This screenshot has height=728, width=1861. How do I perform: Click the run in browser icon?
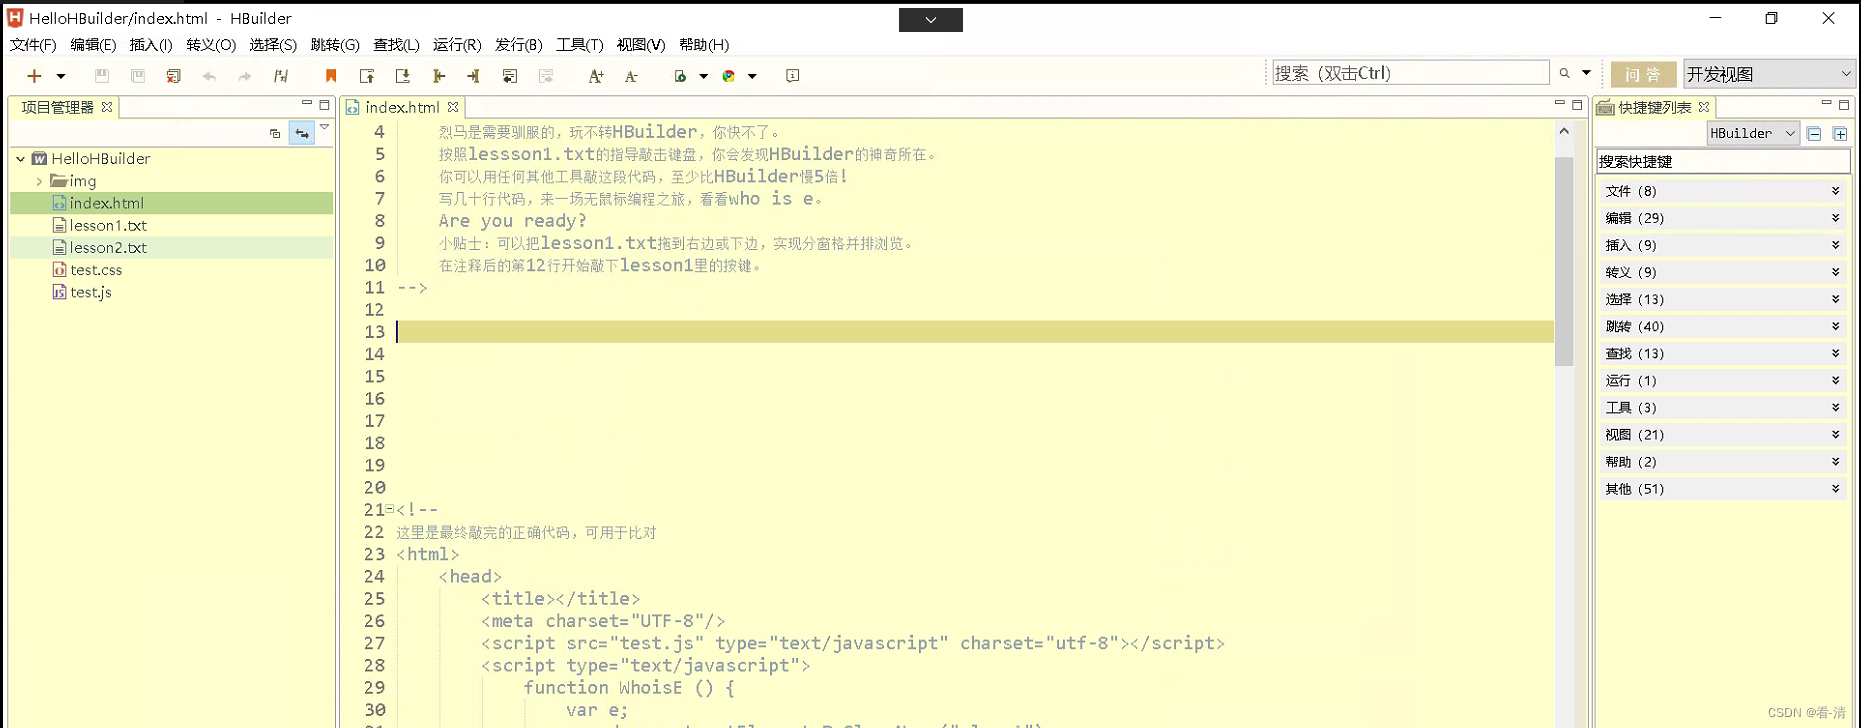[681, 76]
